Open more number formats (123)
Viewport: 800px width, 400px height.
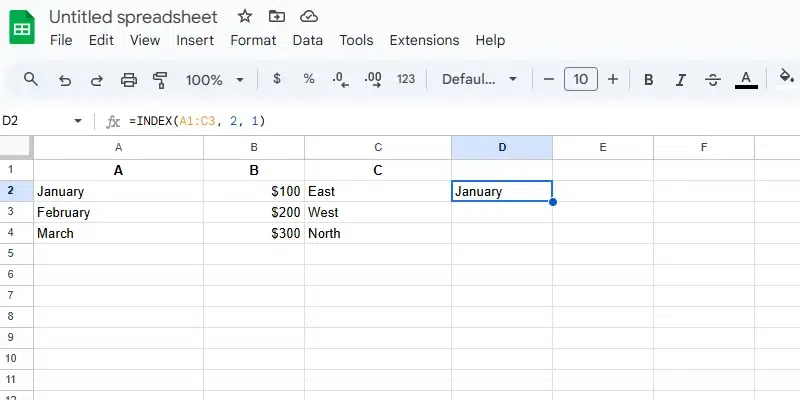coord(406,79)
